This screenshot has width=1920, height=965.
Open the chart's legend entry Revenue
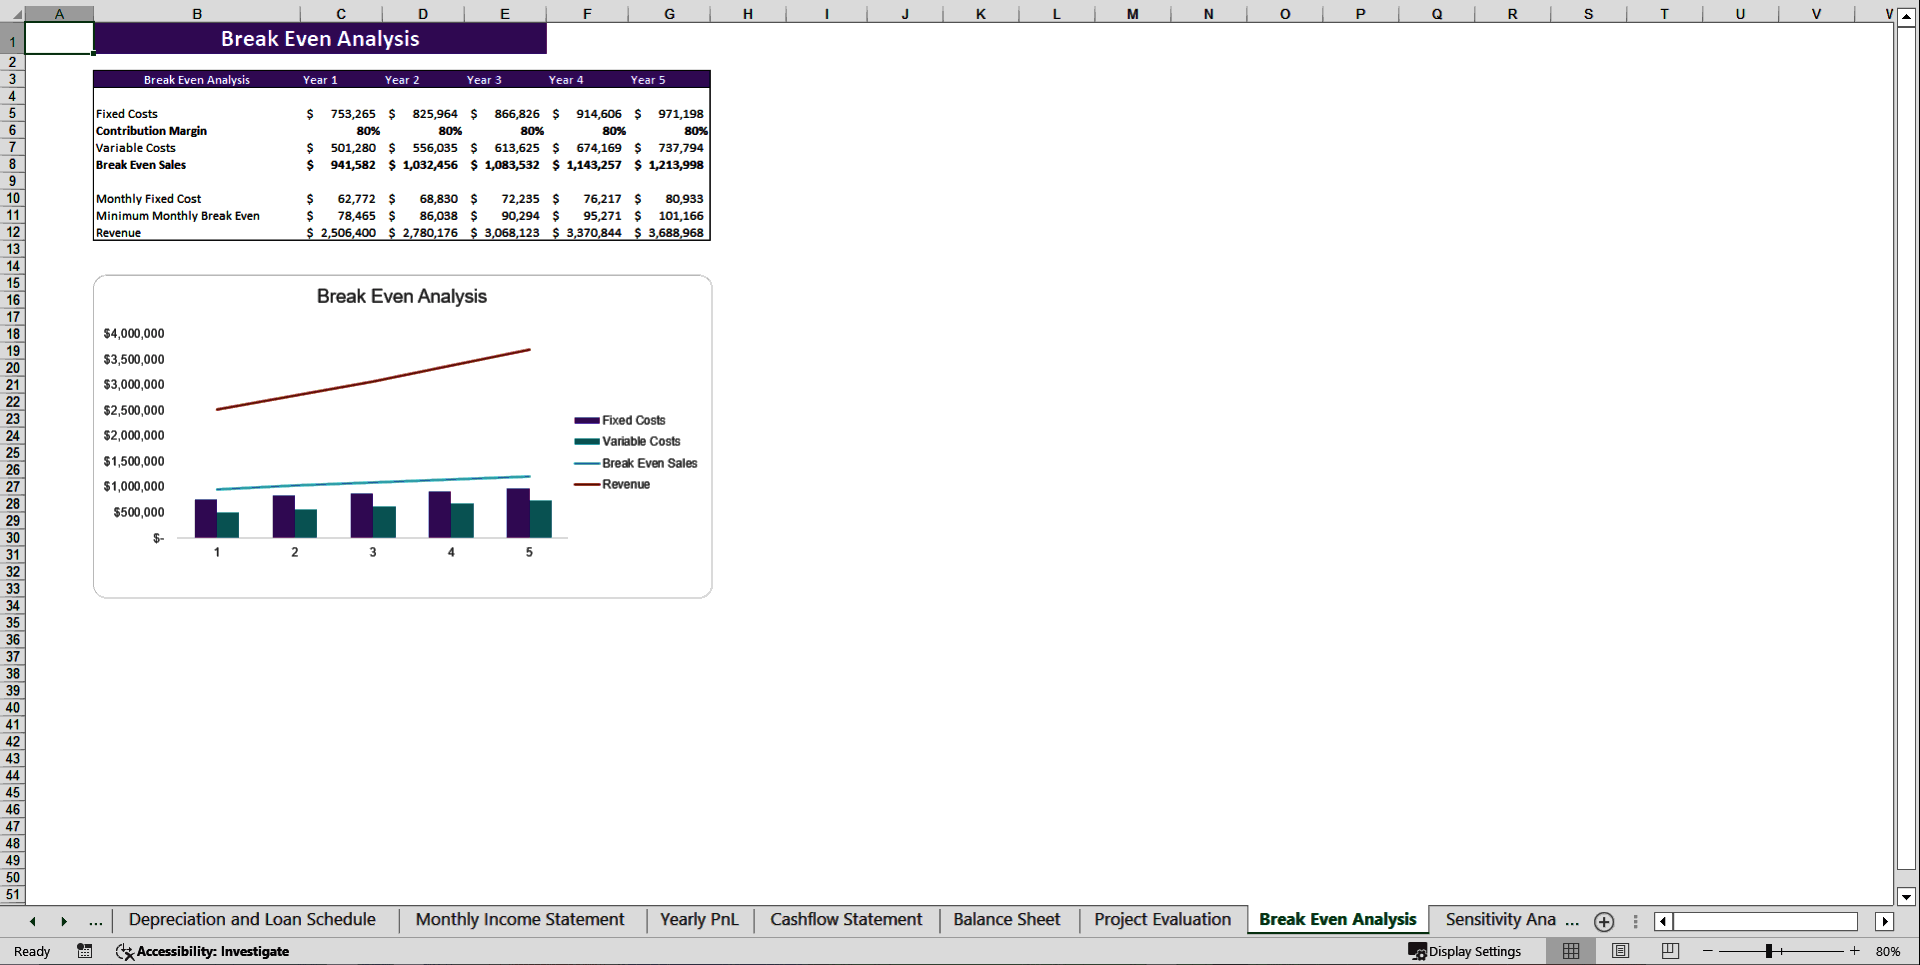[625, 484]
